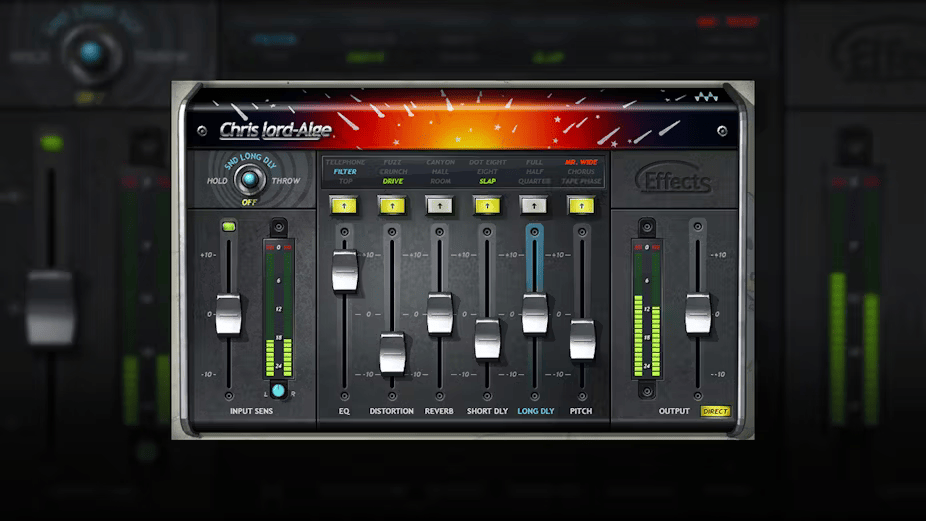The image size is (926, 521).
Task: Click the Short Dly fader handle
Action: 487,339
